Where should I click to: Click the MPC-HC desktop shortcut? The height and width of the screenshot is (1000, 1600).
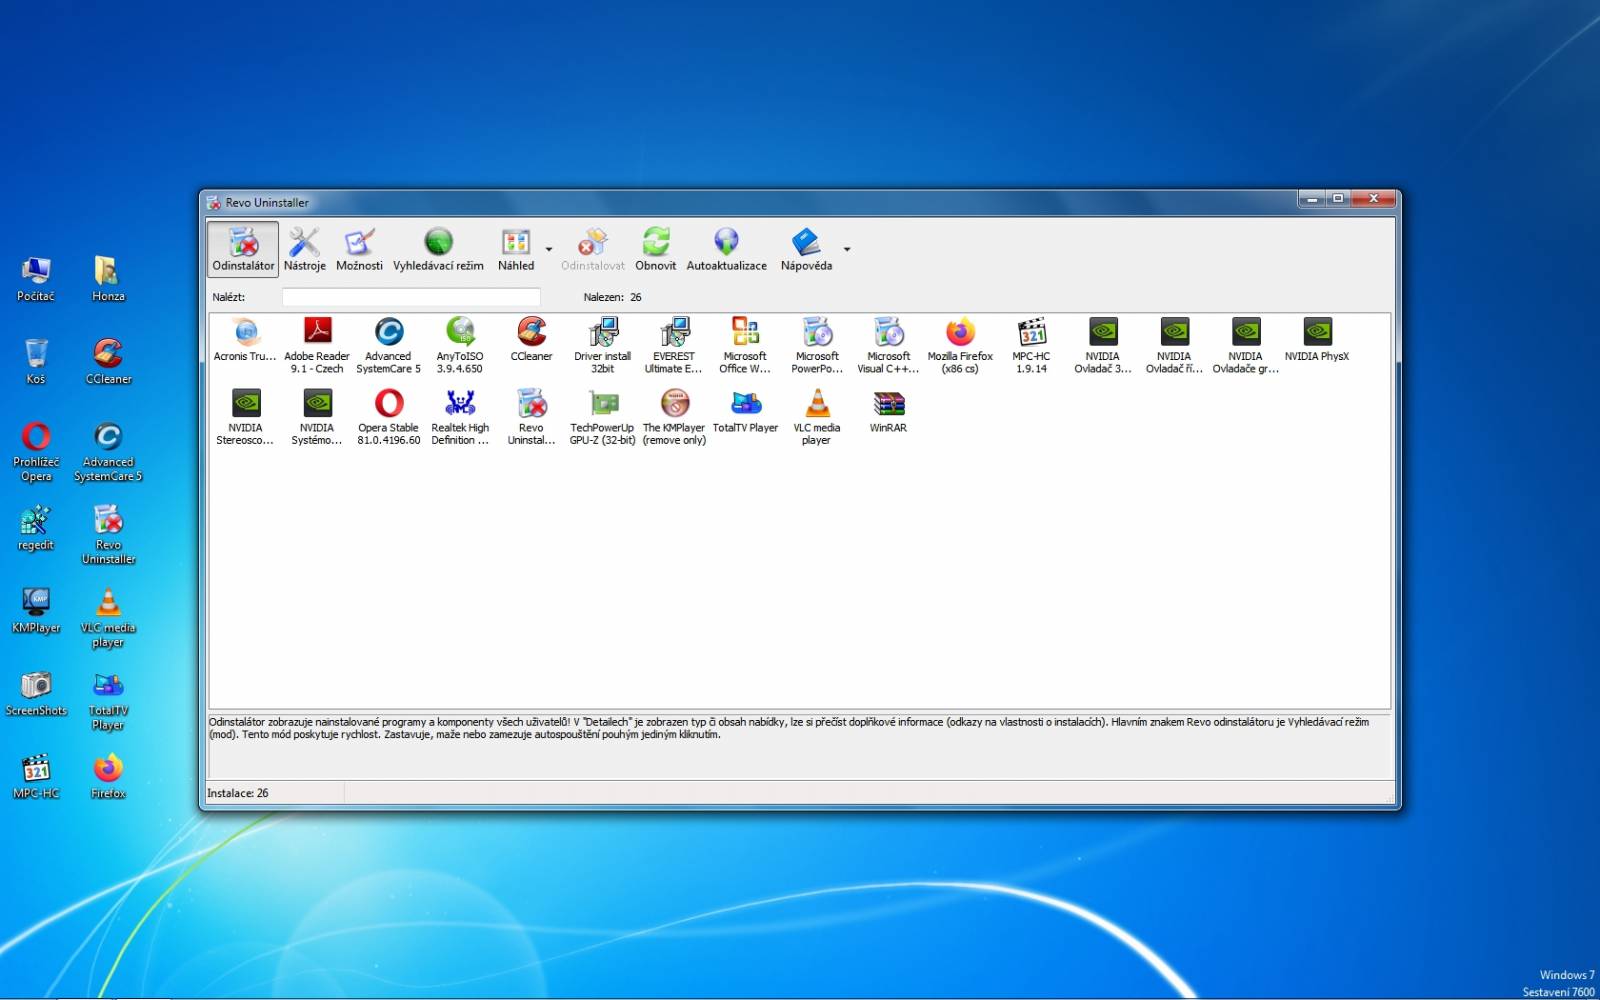(36, 777)
